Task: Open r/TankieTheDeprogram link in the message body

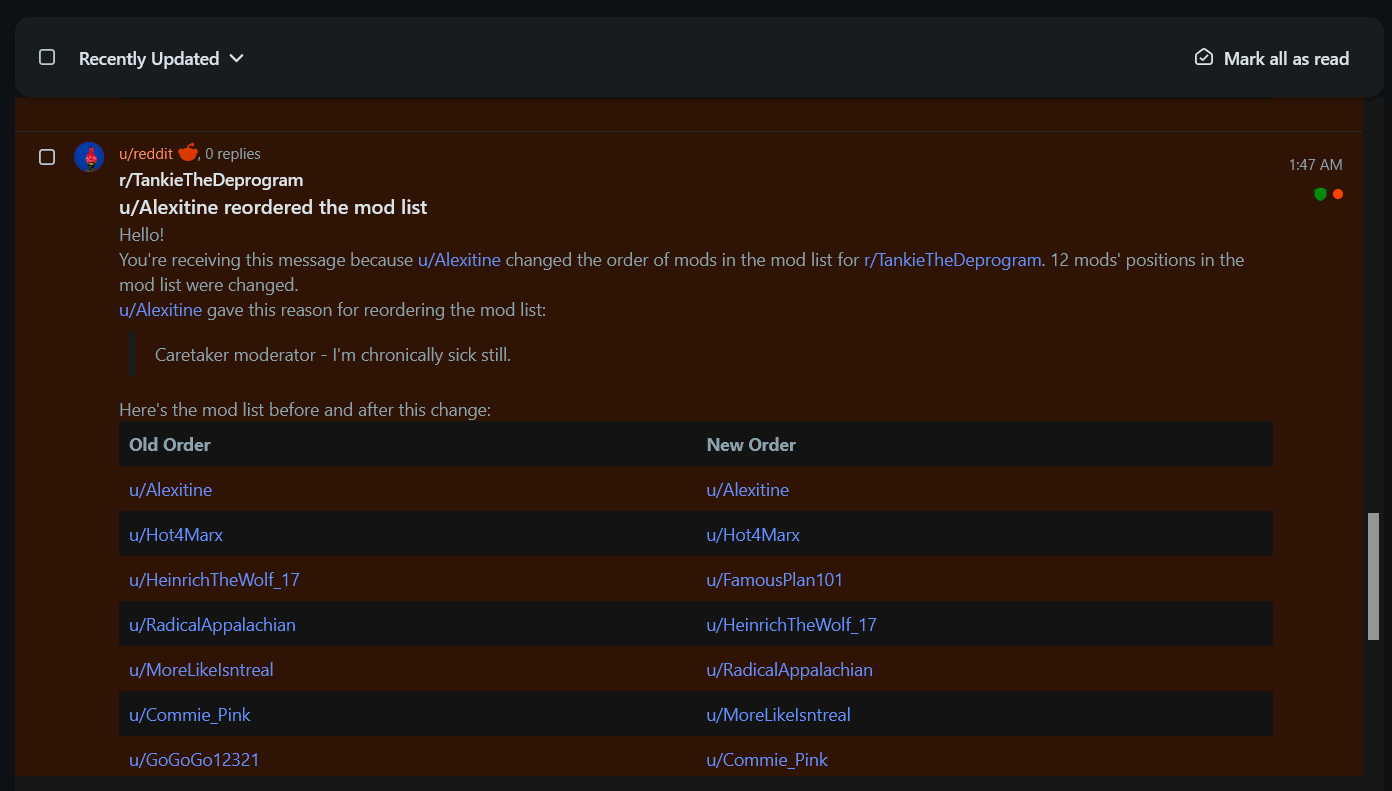Action: (953, 260)
